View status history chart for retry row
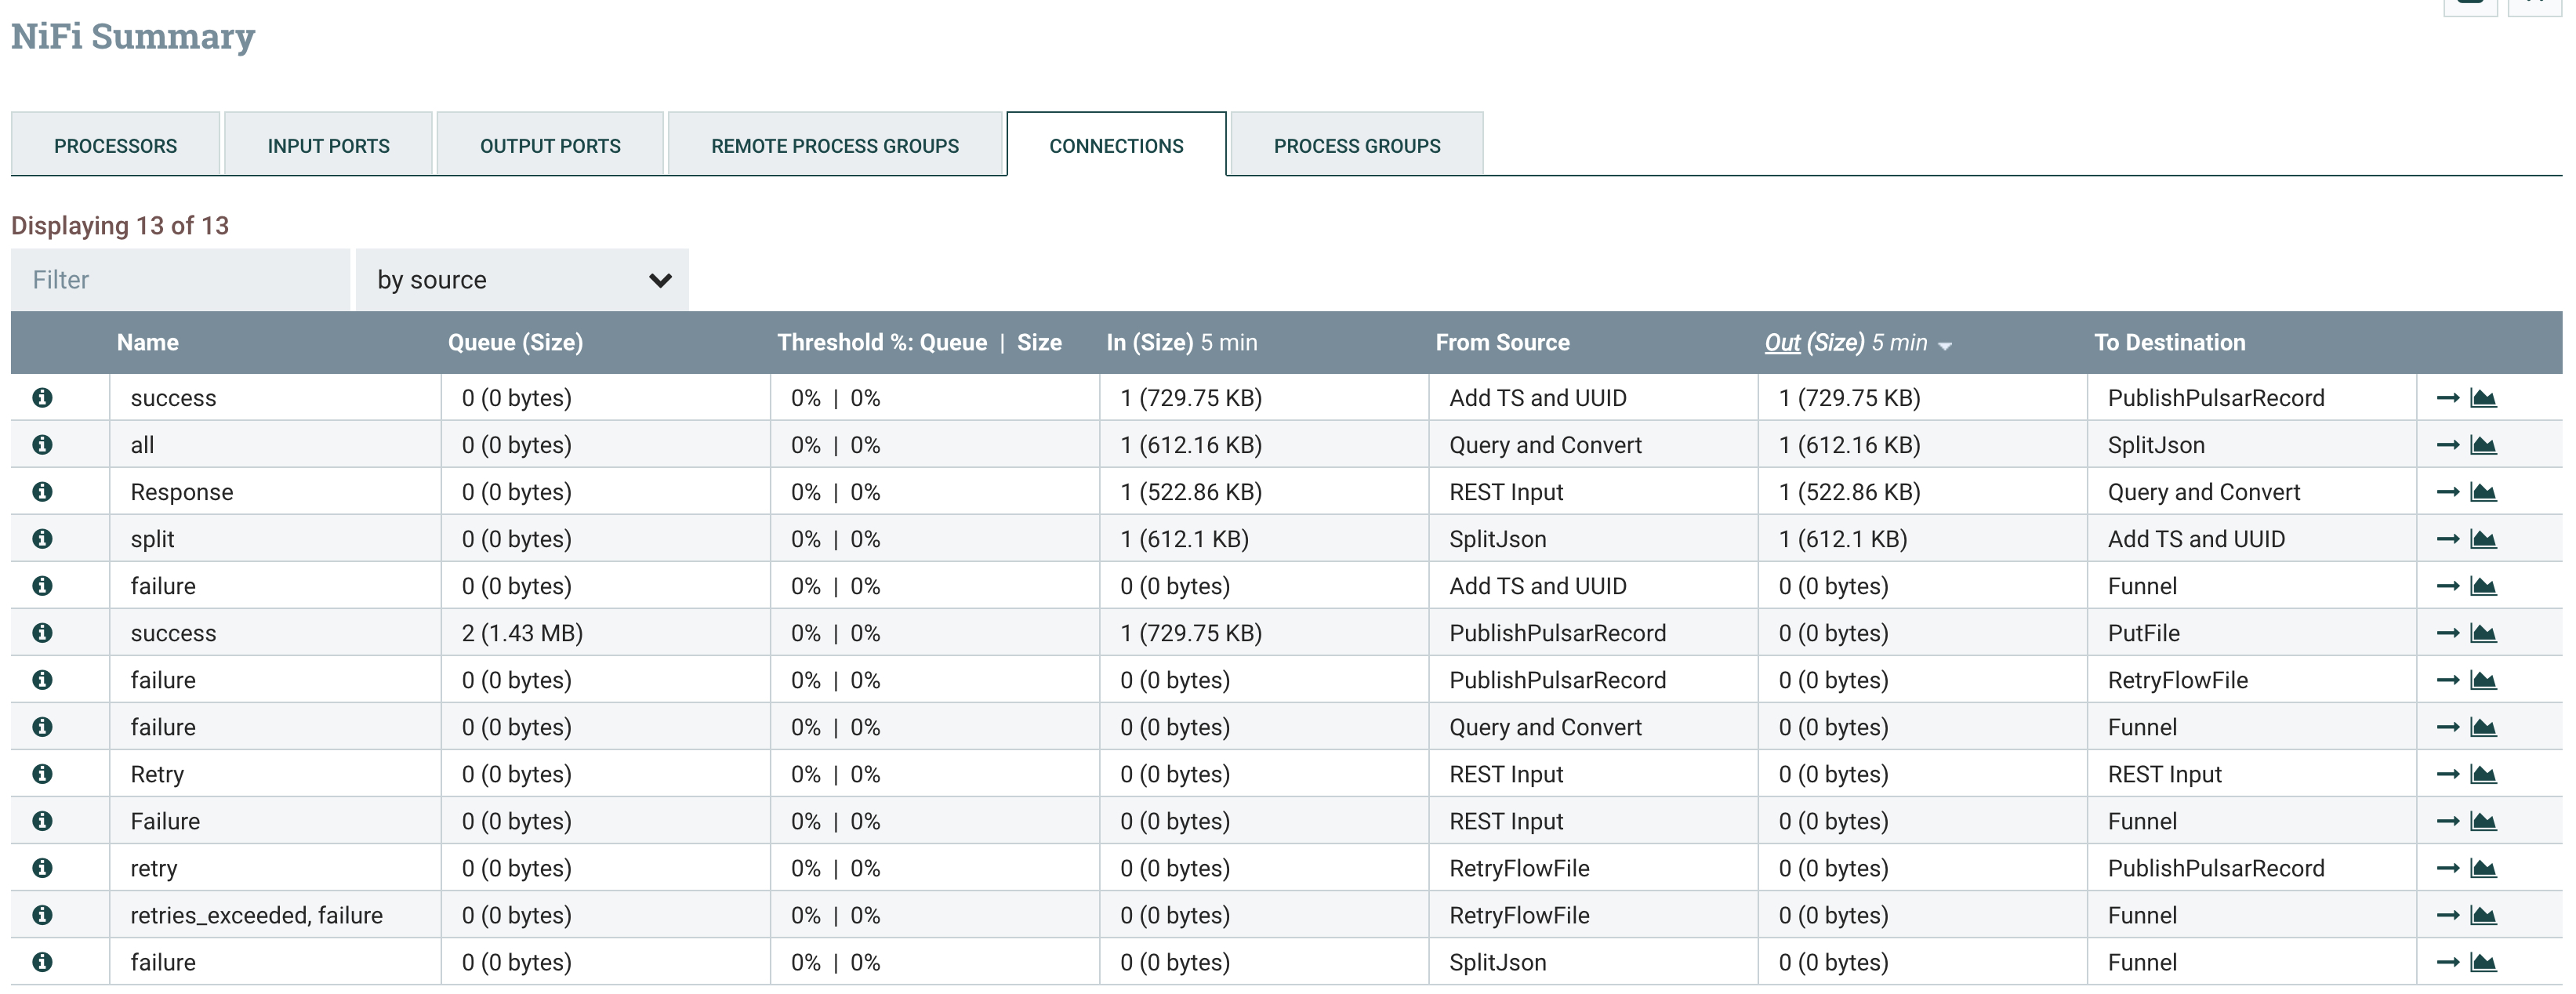2576x994 pixels. pyautogui.click(x=2483, y=868)
